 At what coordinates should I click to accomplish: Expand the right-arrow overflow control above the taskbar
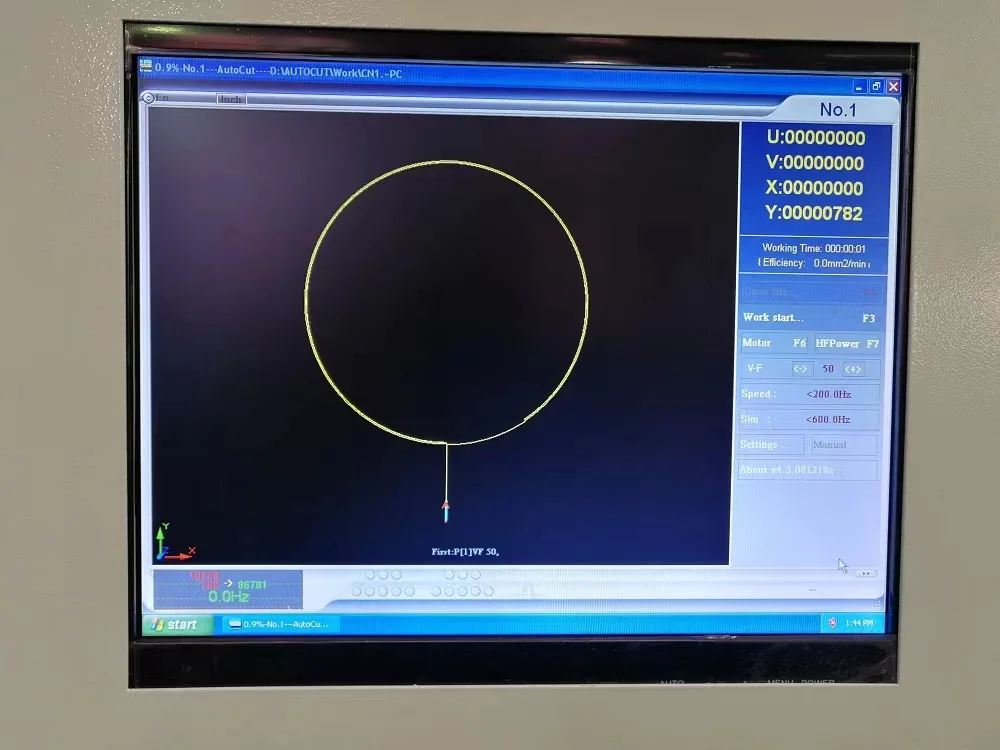[866, 573]
